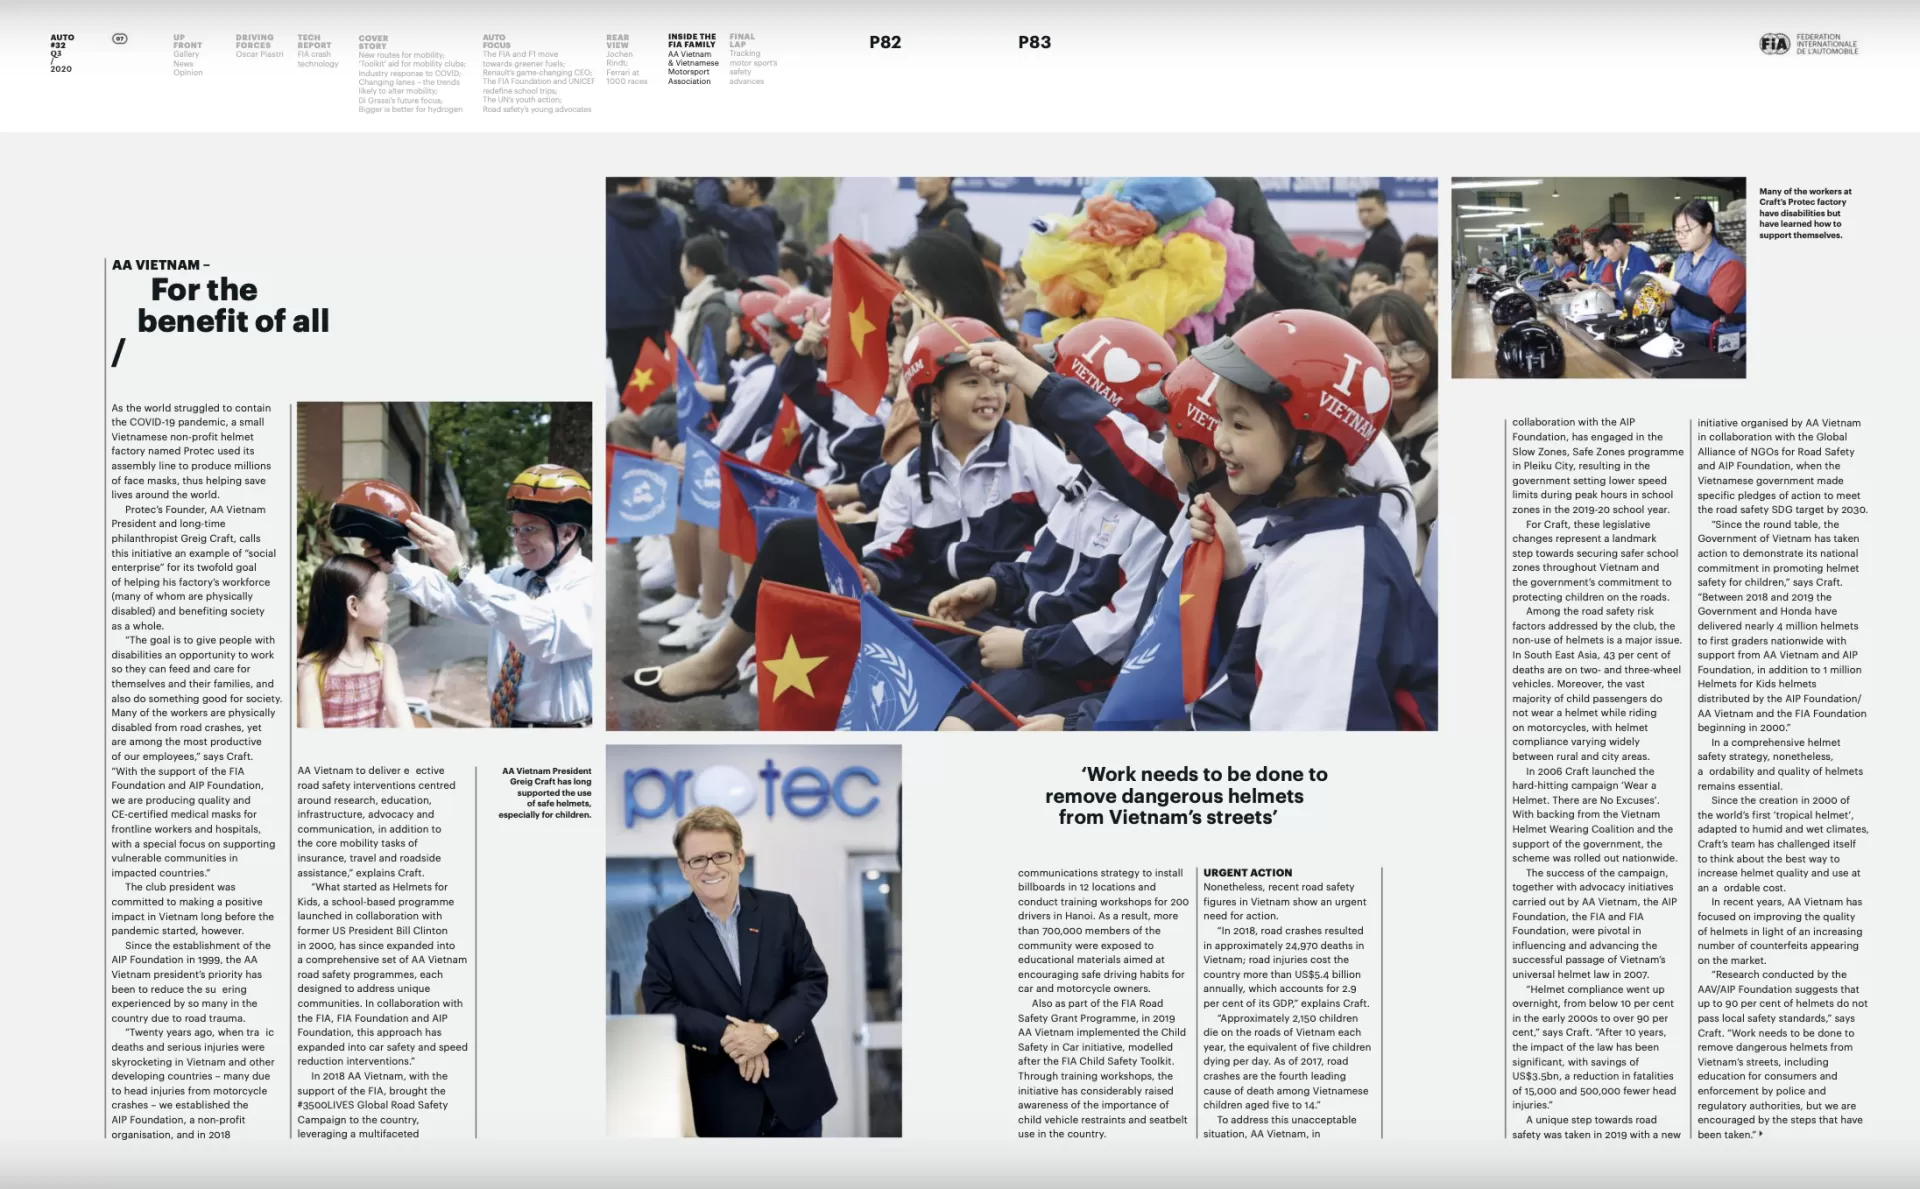Select Inside the FIA Family section

[x=692, y=41]
